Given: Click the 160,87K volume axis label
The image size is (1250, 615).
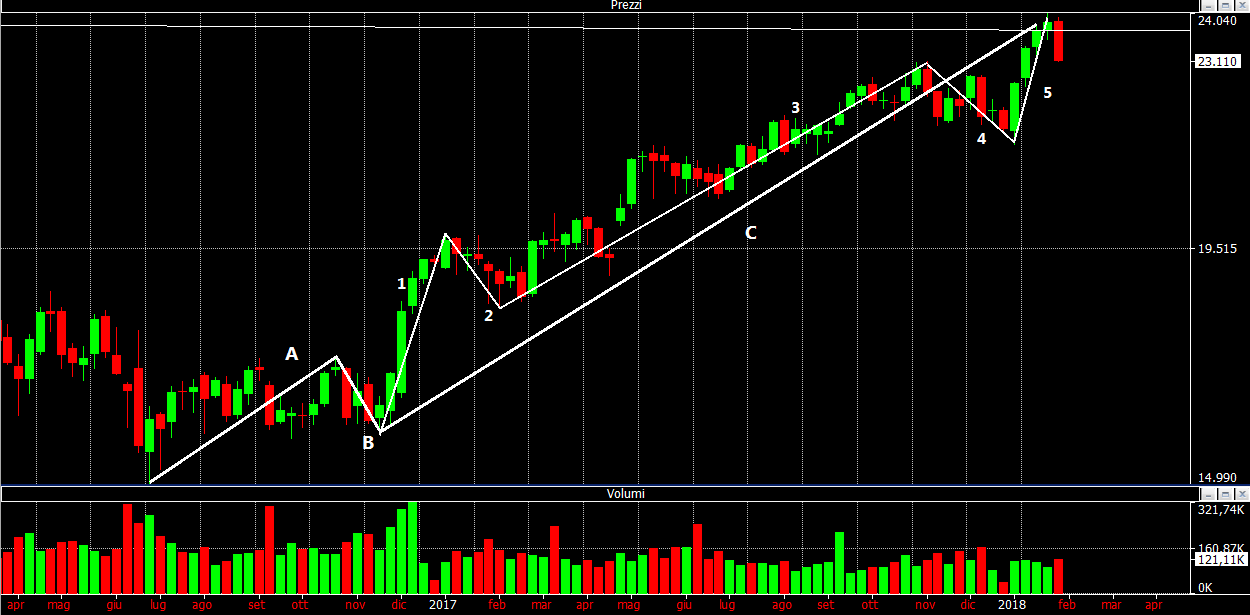Looking at the screenshot, I should 1220,549.
